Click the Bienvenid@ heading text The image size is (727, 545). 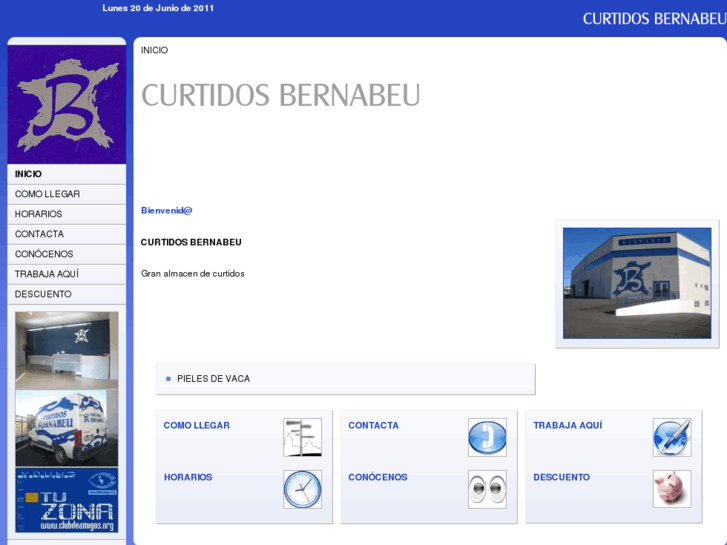(166, 211)
